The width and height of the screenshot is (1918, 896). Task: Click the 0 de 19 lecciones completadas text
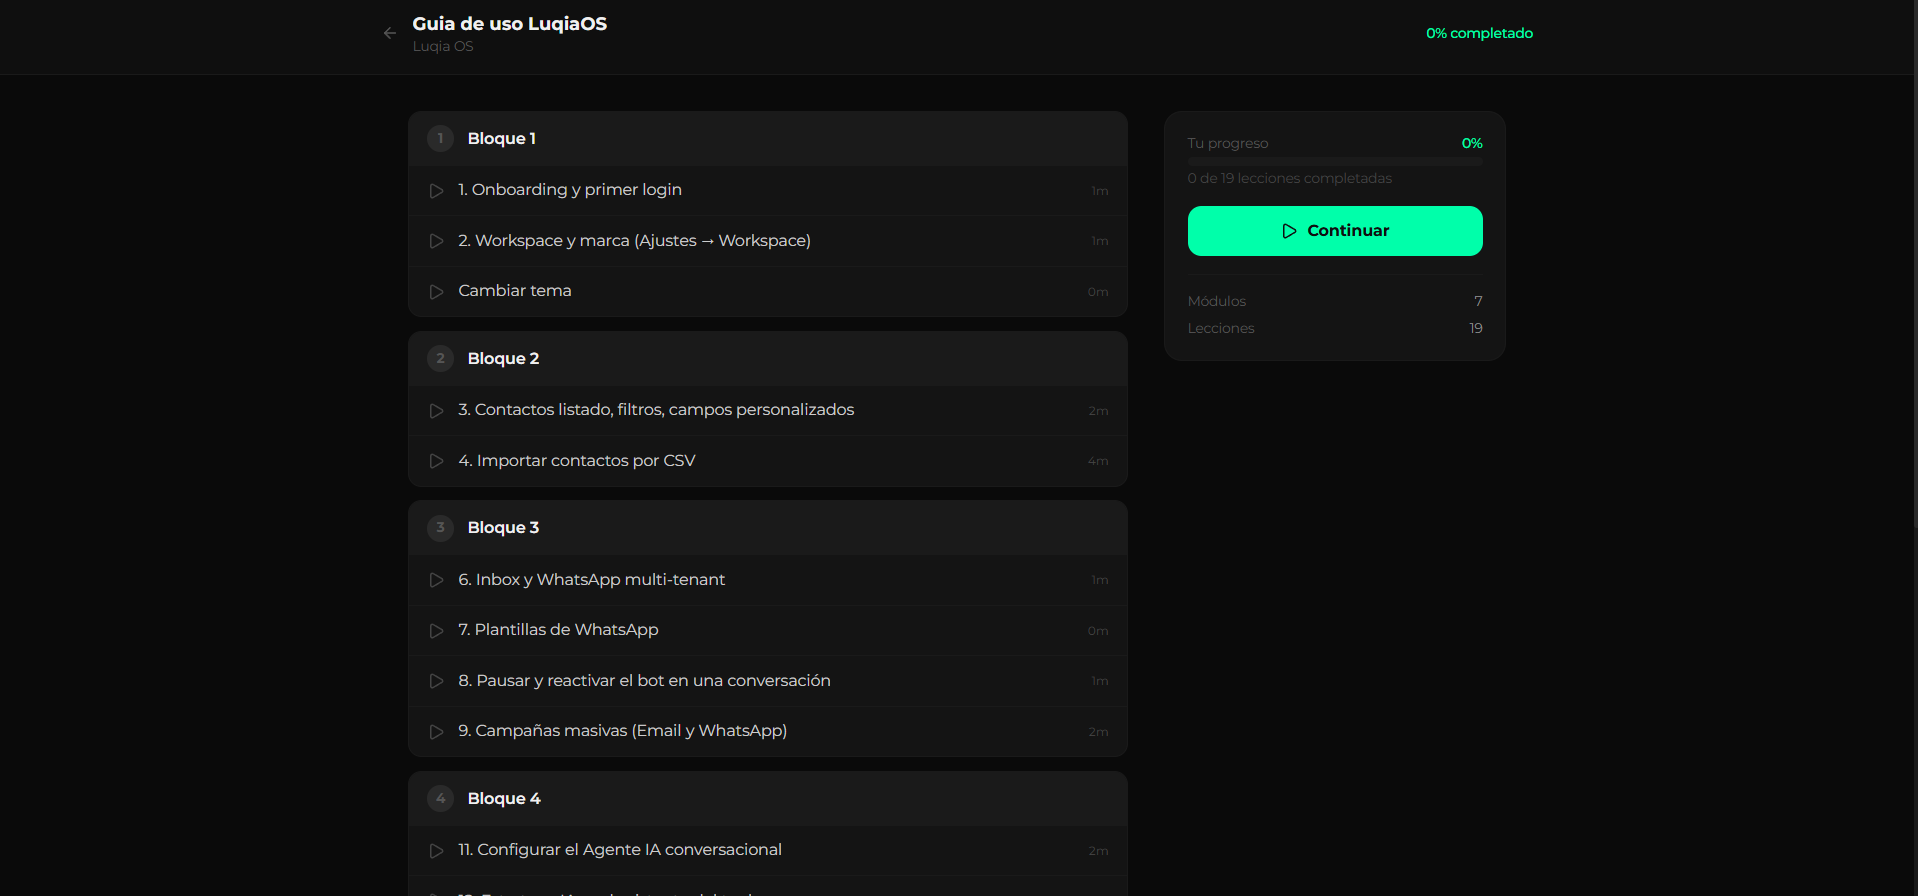(1290, 179)
